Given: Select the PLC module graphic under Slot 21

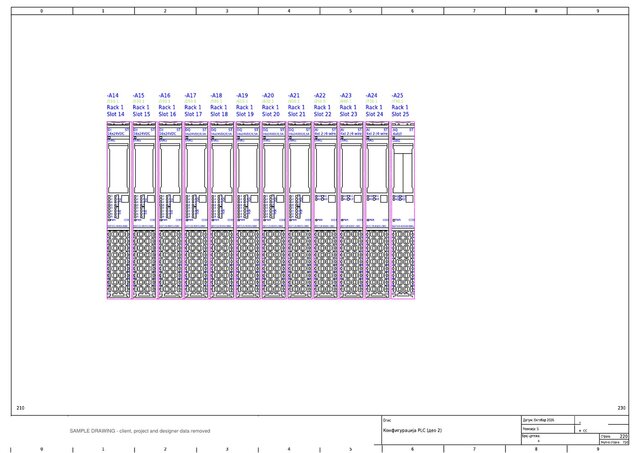Looking at the screenshot, I should 300,210.
